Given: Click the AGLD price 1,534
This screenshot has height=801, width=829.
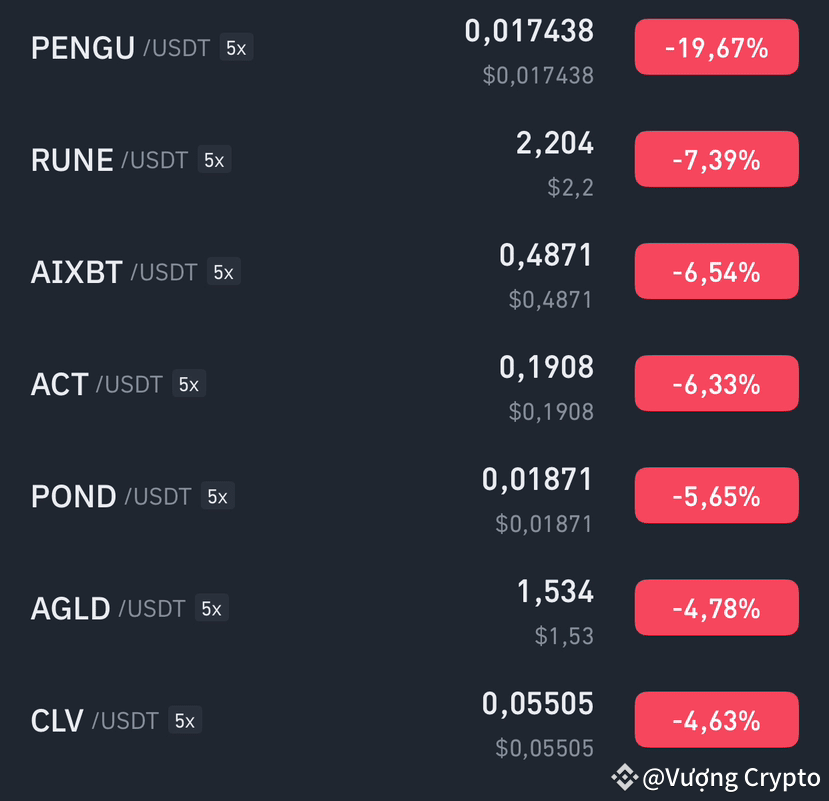Looking at the screenshot, I should click(555, 592).
